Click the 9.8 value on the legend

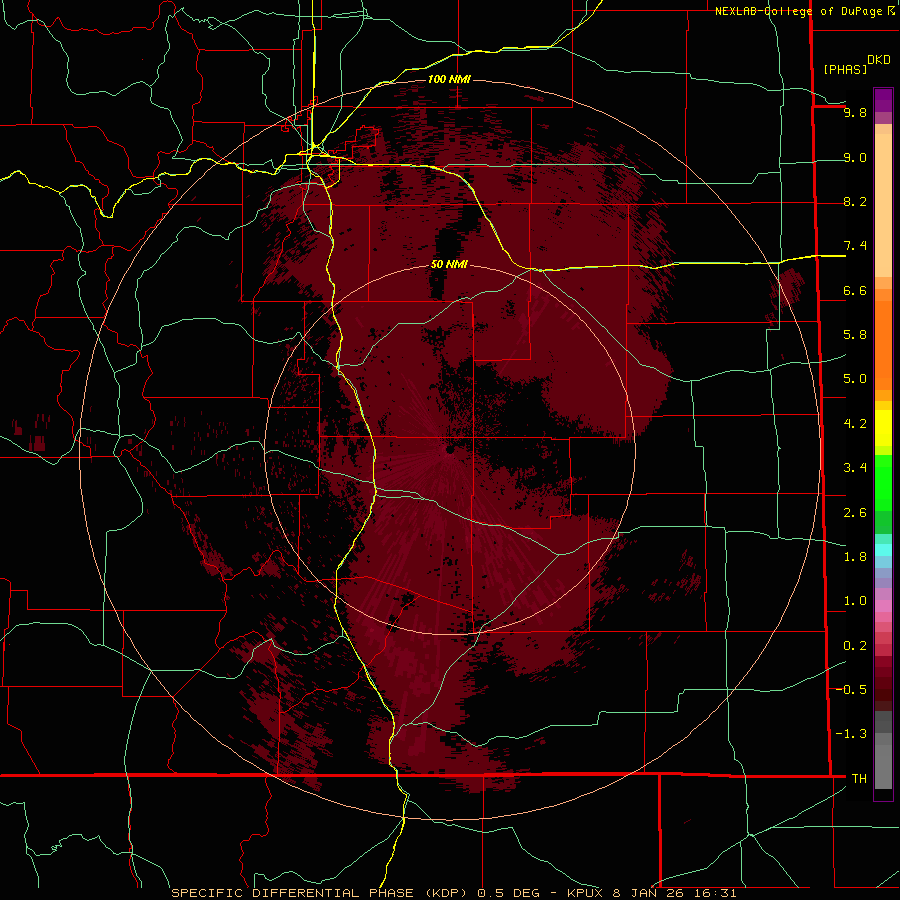[855, 112]
